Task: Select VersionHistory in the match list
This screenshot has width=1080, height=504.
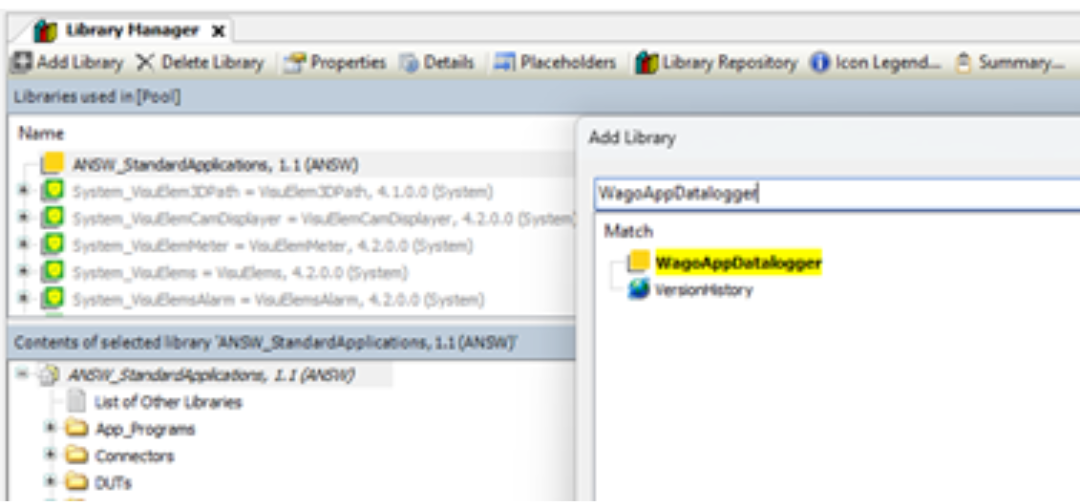Action: click(704, 290)
